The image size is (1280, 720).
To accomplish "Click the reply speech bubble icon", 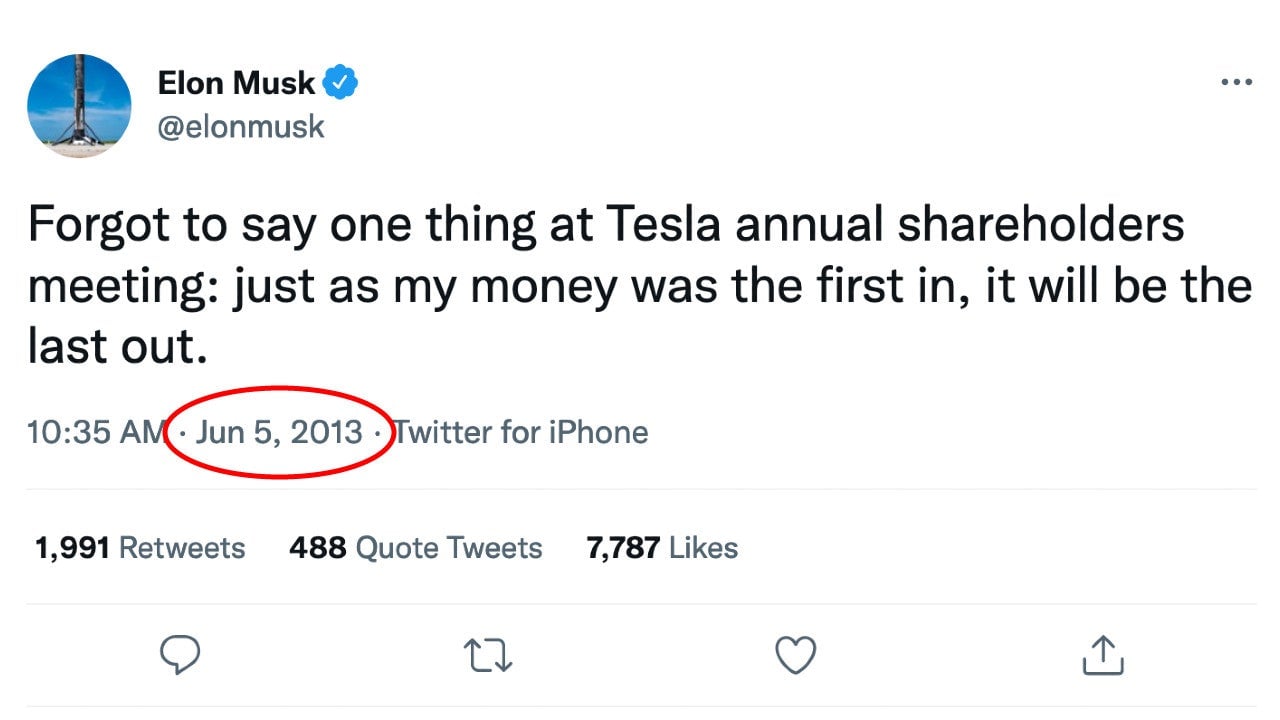I will pos(181,655).
